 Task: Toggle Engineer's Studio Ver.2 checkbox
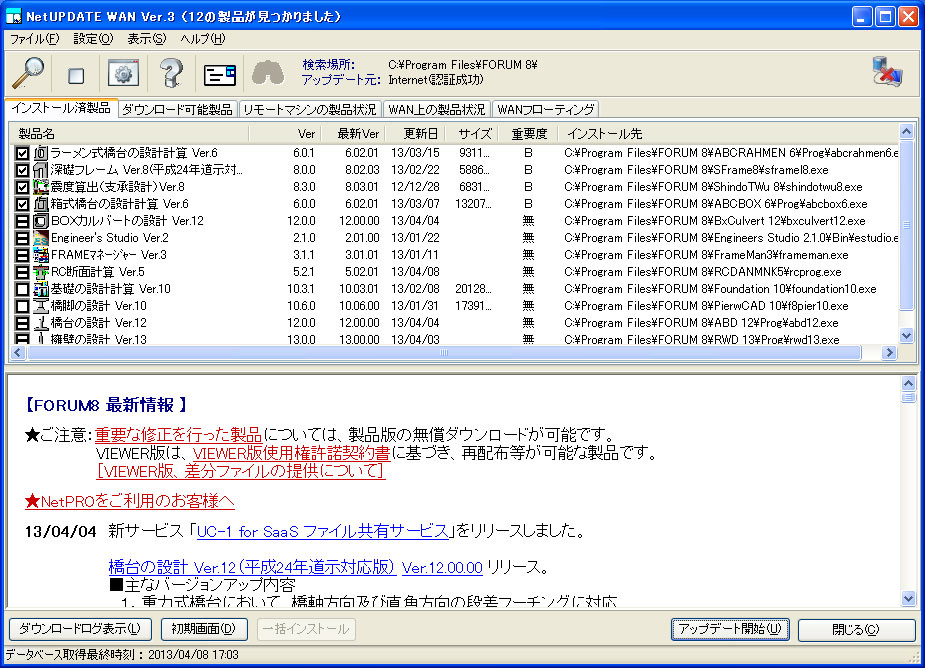pos(22,238)
